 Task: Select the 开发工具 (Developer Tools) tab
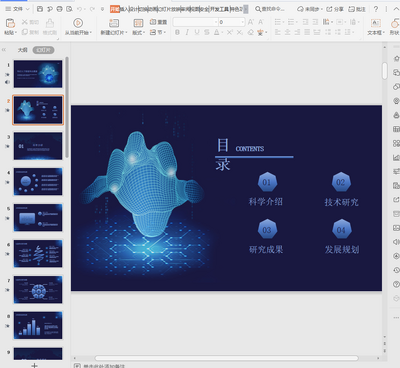click(x=219, y=9)
